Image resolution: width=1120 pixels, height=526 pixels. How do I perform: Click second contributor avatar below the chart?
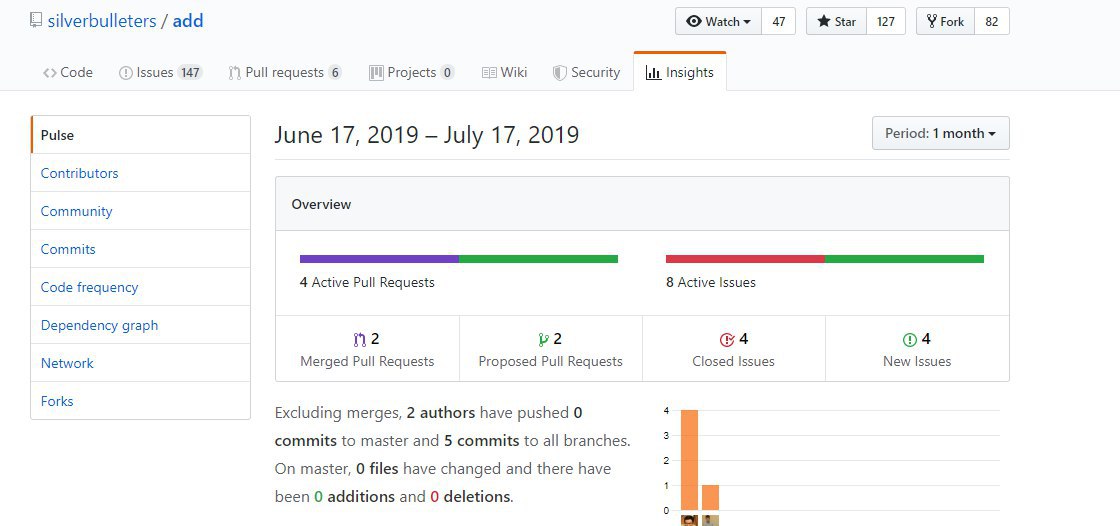710,520
